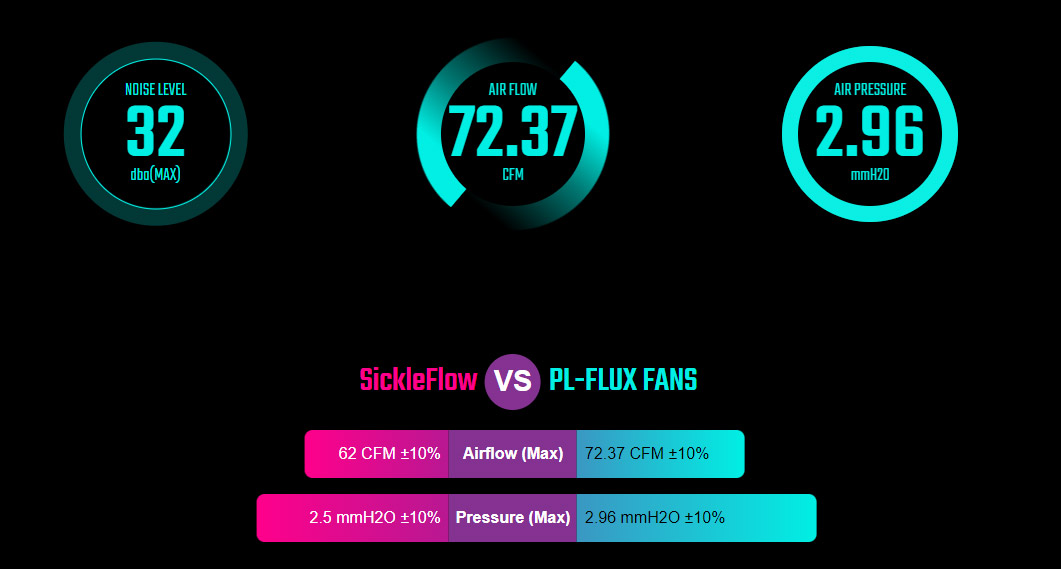Click the Air Pressure circular gauge
The height and width of the screenshot is (569, 1061).
870,134
